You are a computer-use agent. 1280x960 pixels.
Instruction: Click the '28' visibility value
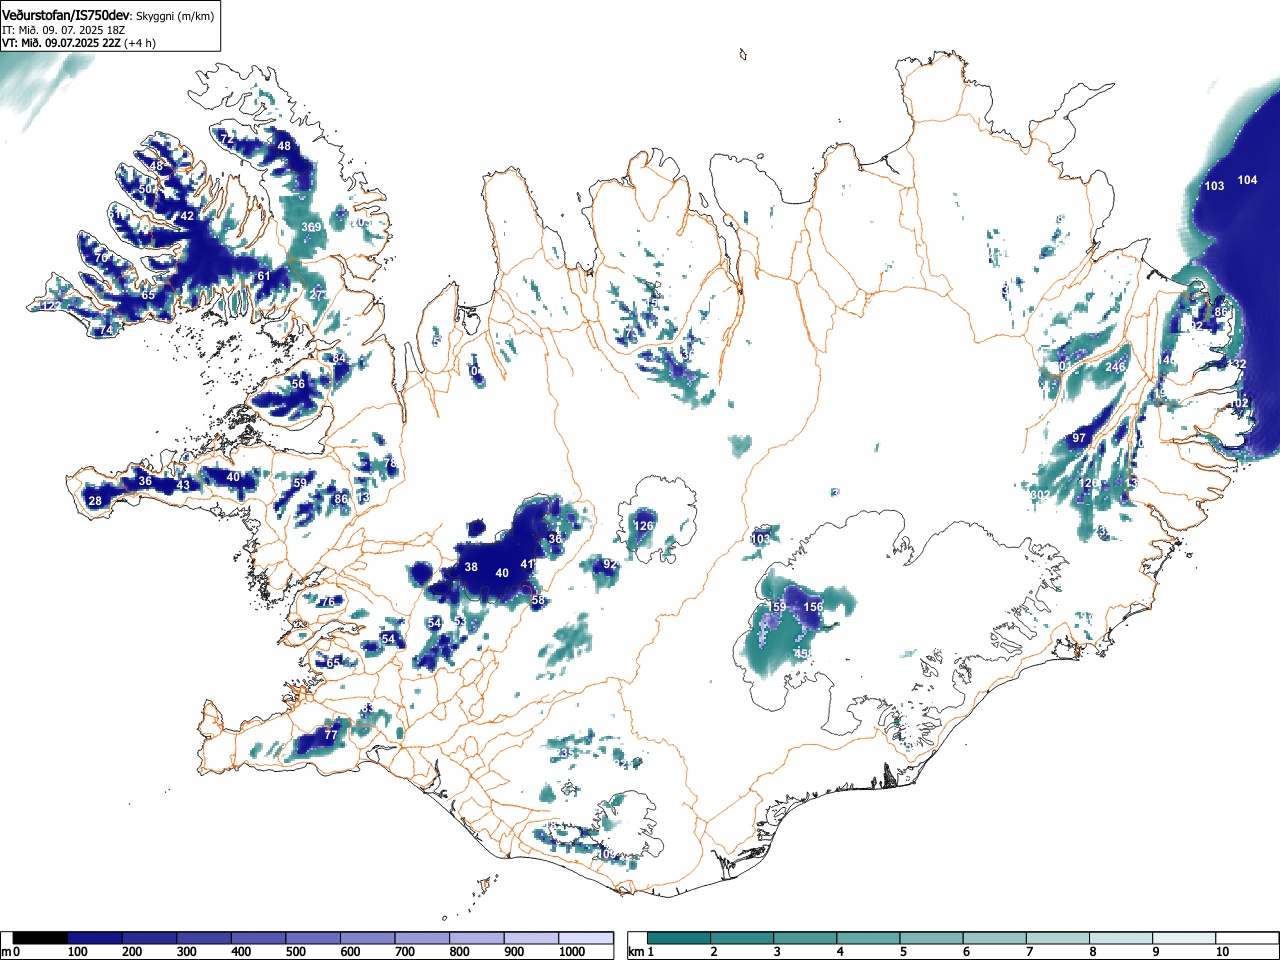coord(95,501)
